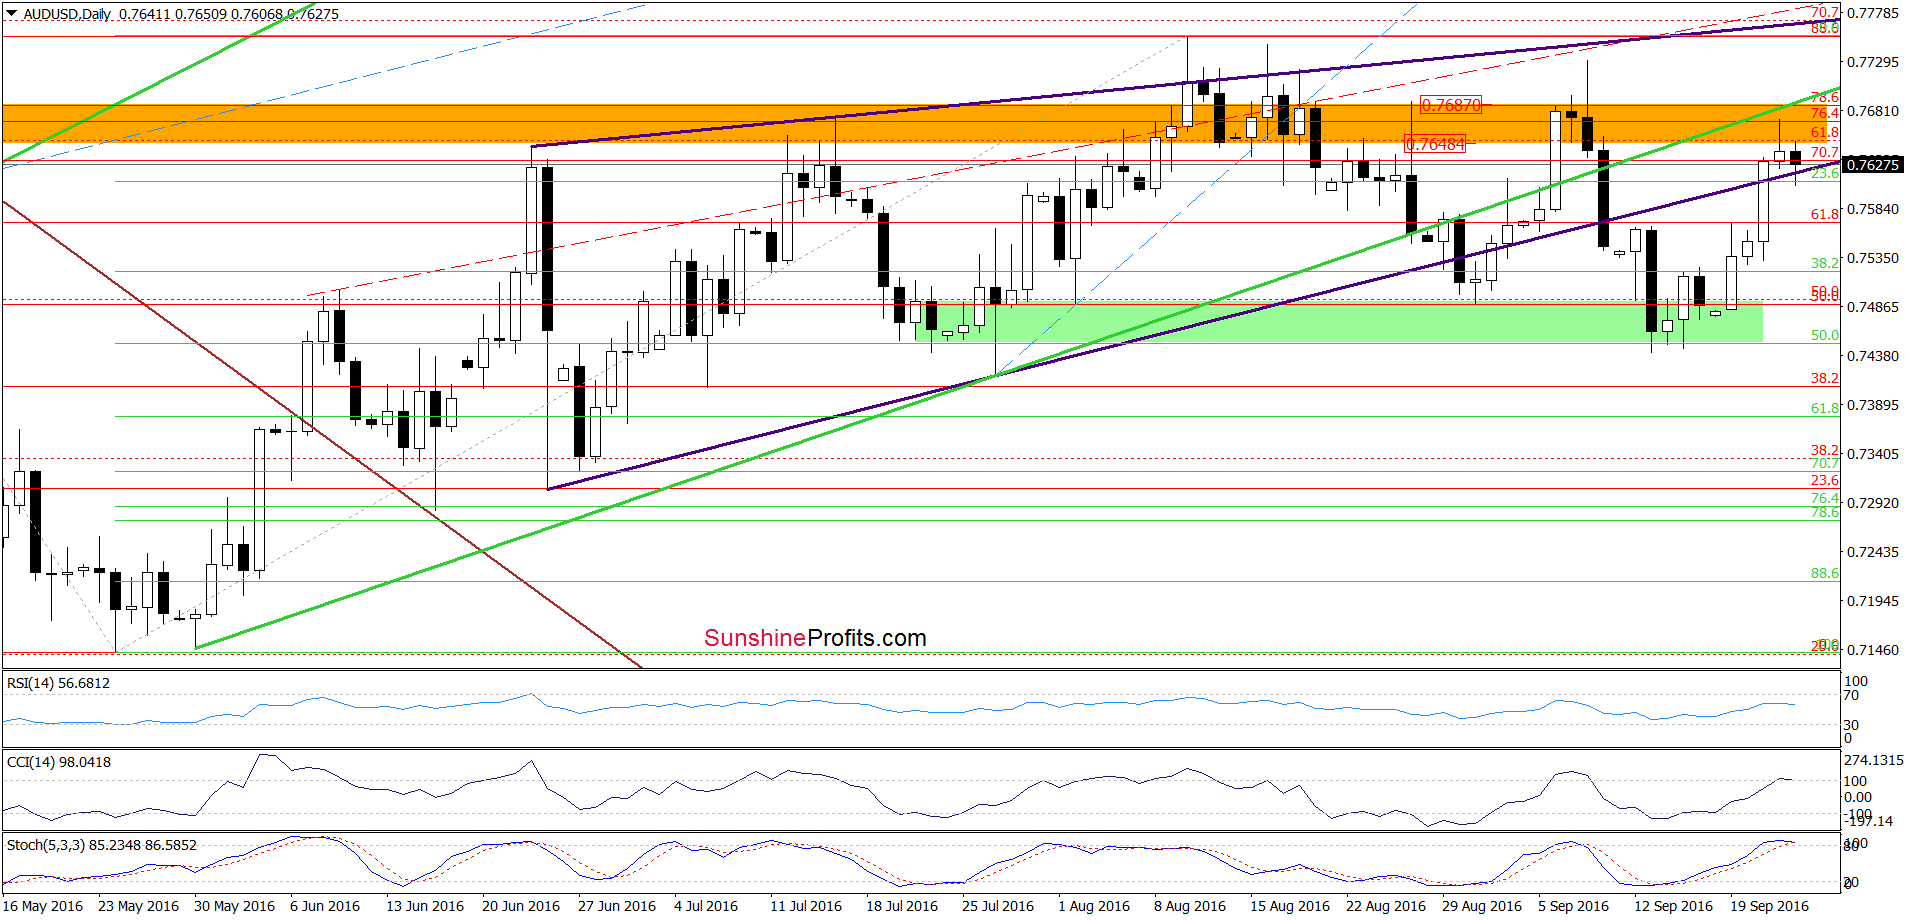Click the 8 Aug 2016 date label
The height and width of the screenshot is (920, 1908).
tap(1190, 906)
